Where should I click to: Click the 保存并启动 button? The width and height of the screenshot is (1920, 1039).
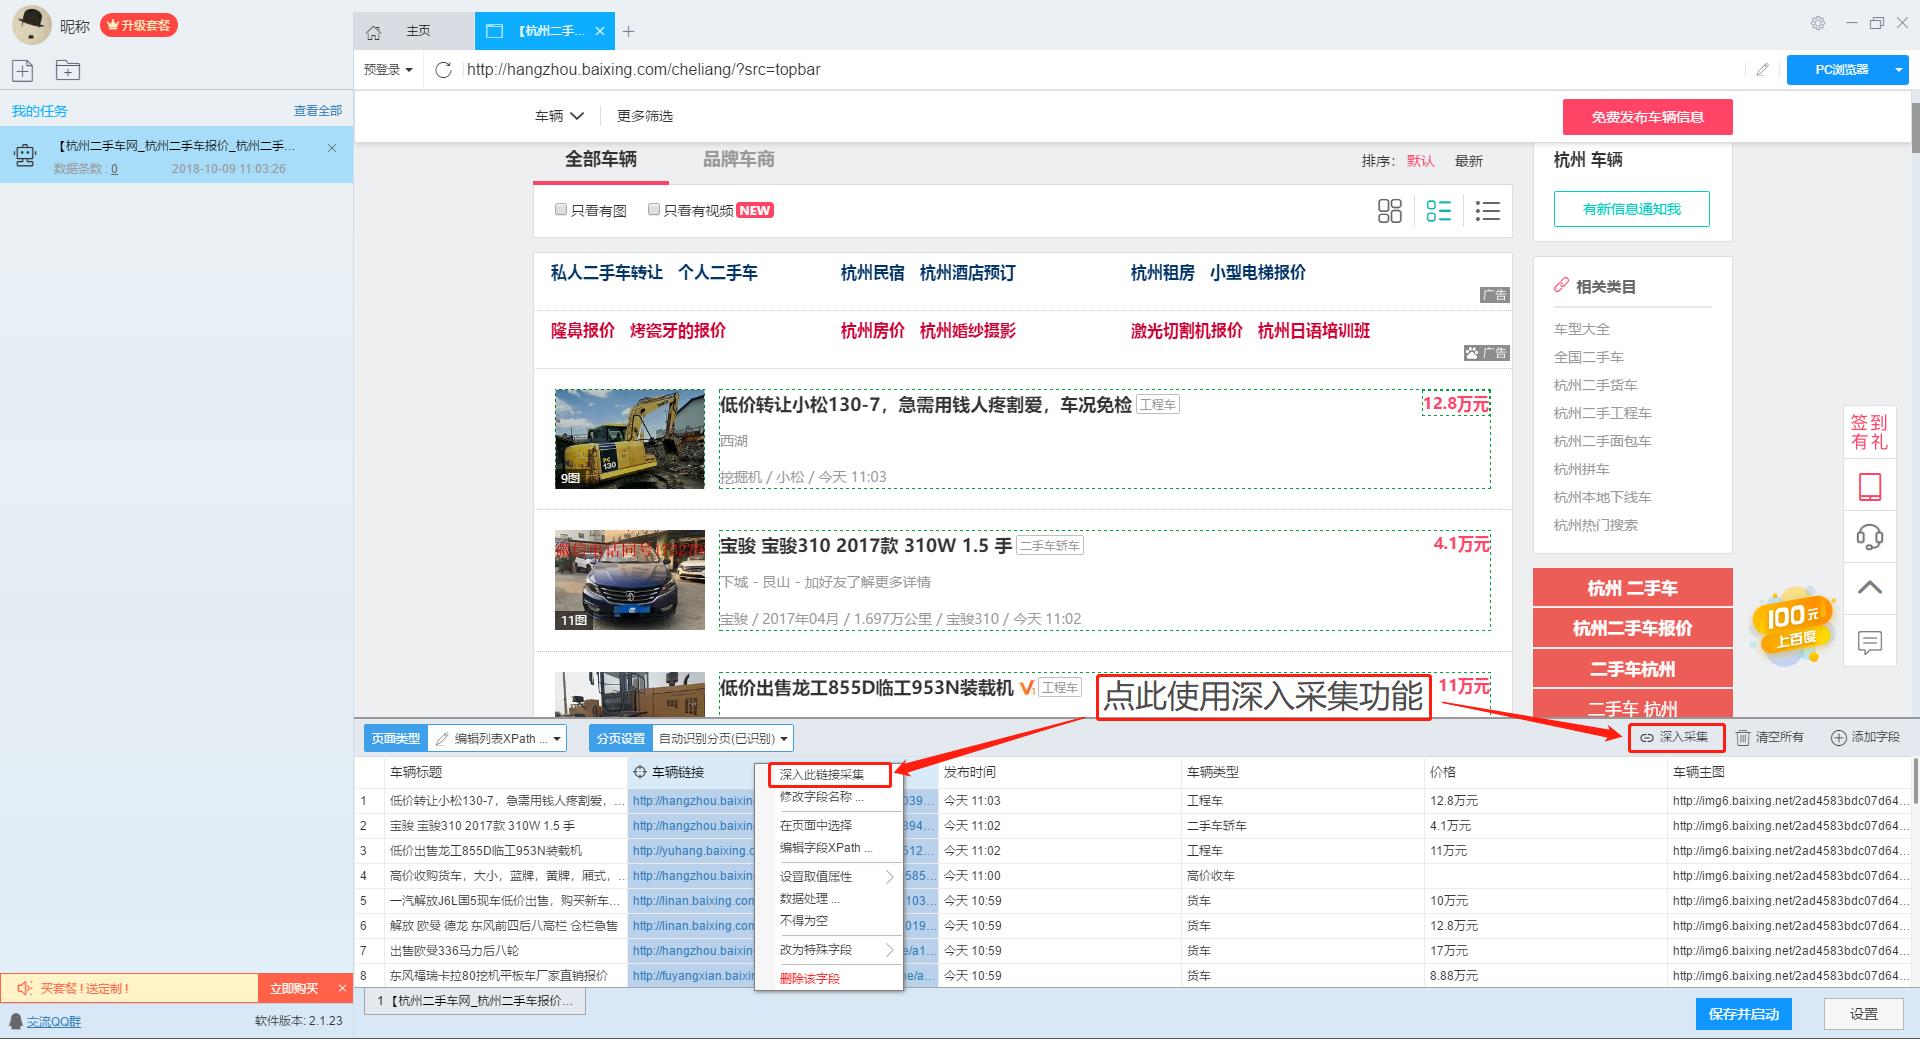(x=1743, y=1014)
